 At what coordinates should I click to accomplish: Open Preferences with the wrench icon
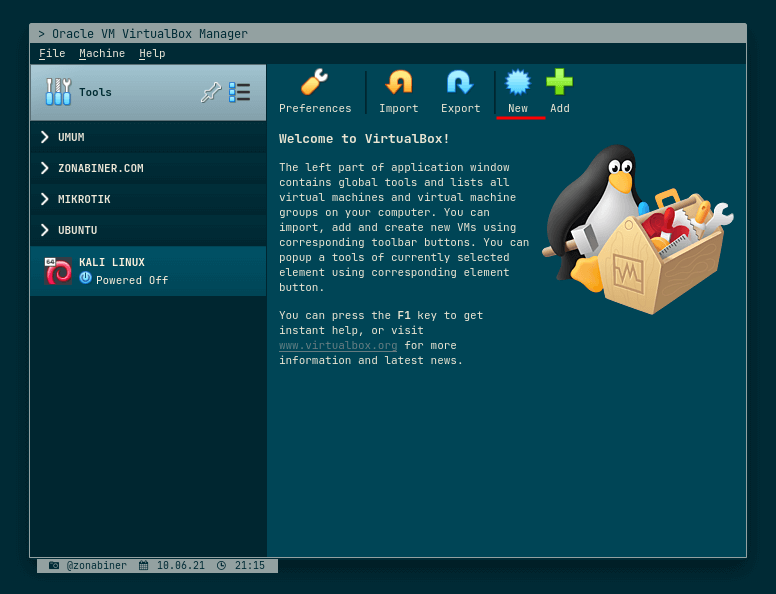[x=315, y=82]
